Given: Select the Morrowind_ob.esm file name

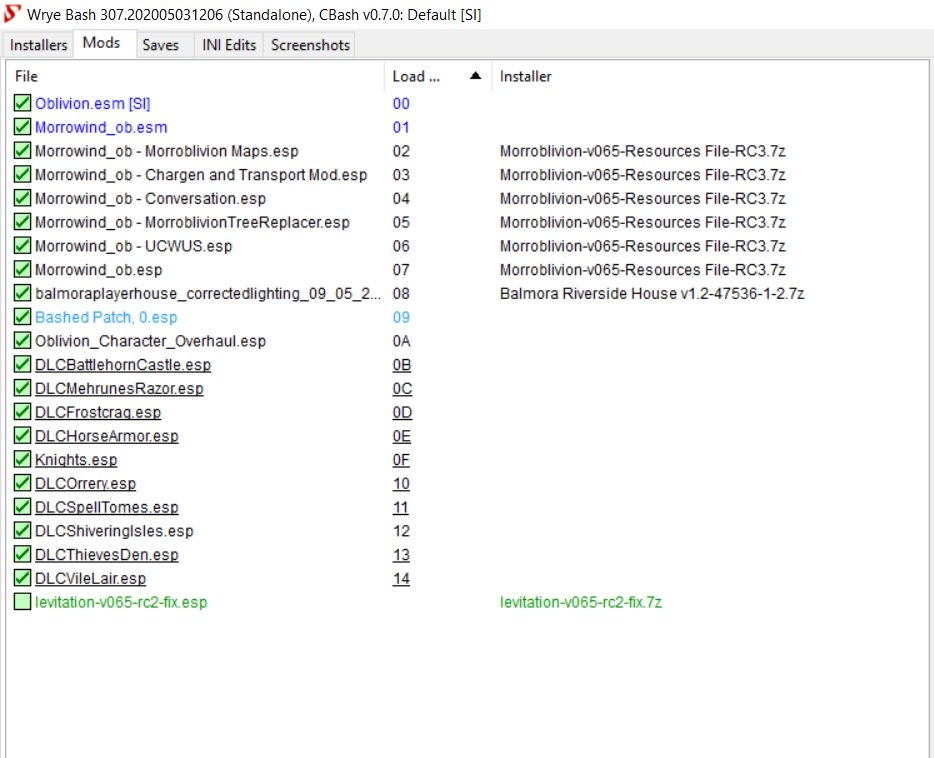Looking at the screenshot, I should pyautogui.click(x=101, y=127).
